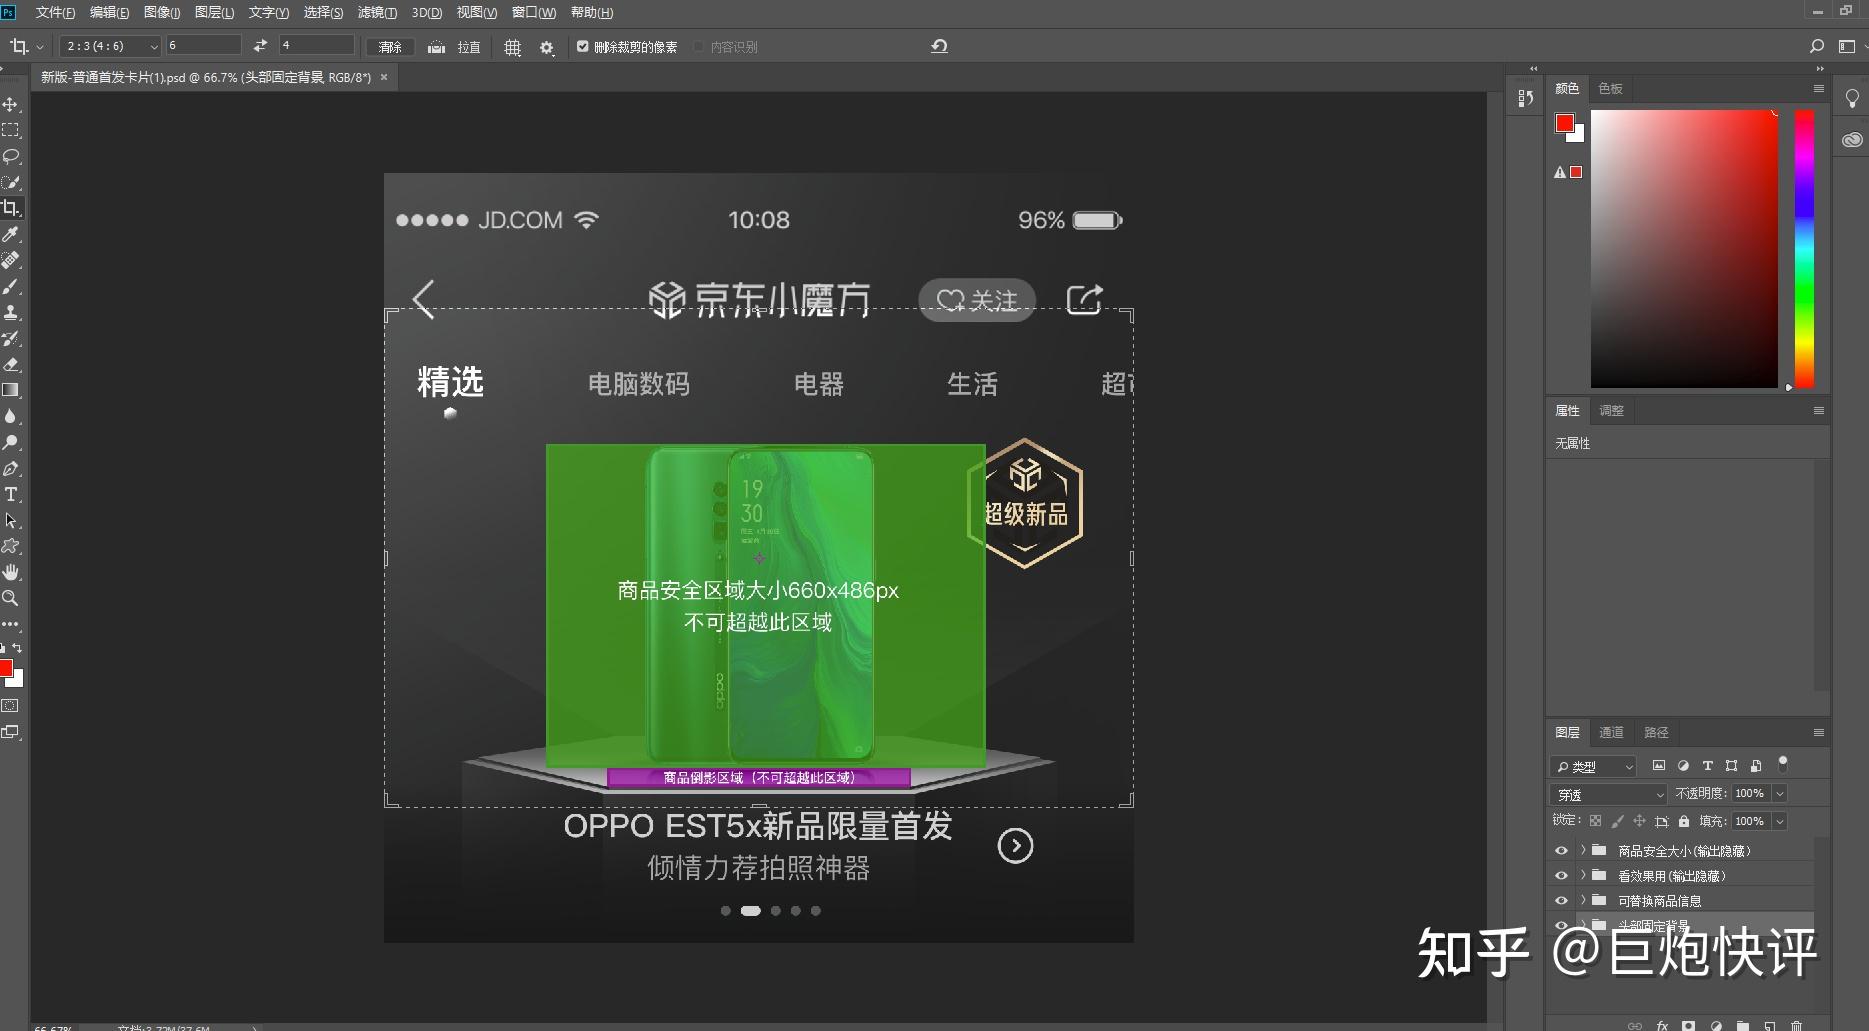Change screen mode icon in toolbar
The width and height of the screenshot is (1869, 1031).
tap(10, 732)
